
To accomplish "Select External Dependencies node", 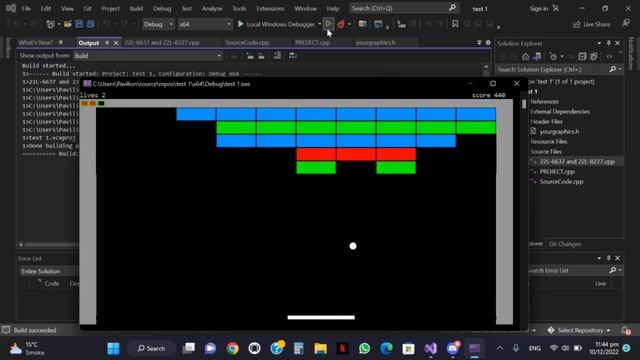I will pyautogui.click(x=560, y=111).
